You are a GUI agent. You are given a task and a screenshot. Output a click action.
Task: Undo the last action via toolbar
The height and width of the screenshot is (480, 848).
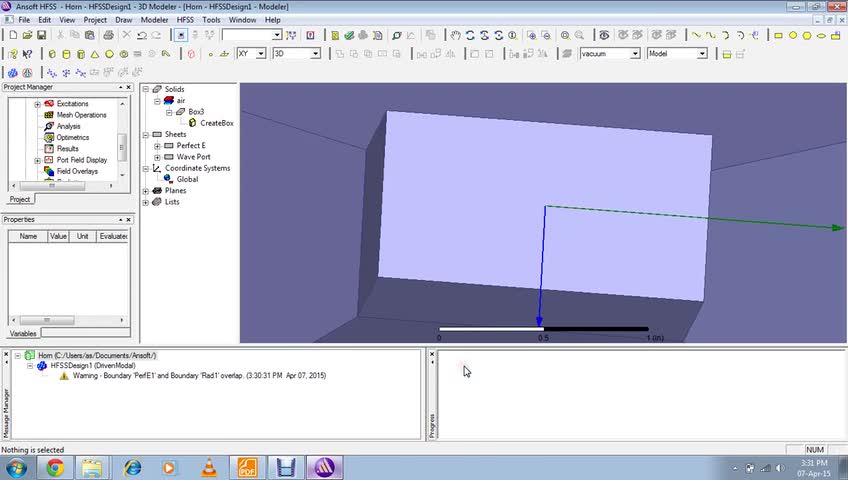pyautogui.click(x=142, y=35)
